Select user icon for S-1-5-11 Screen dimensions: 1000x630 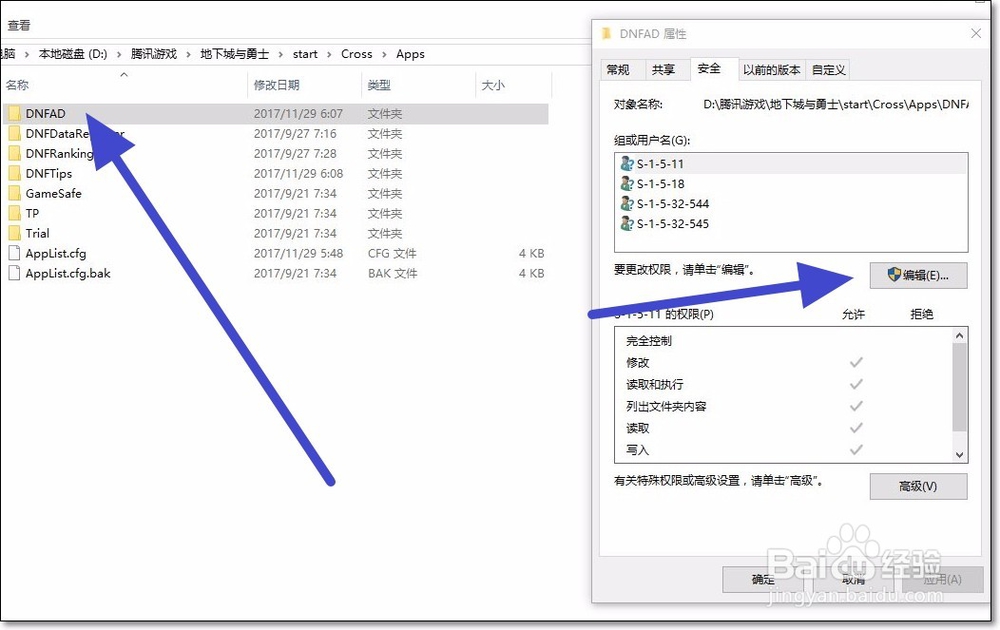coord(627,164)
